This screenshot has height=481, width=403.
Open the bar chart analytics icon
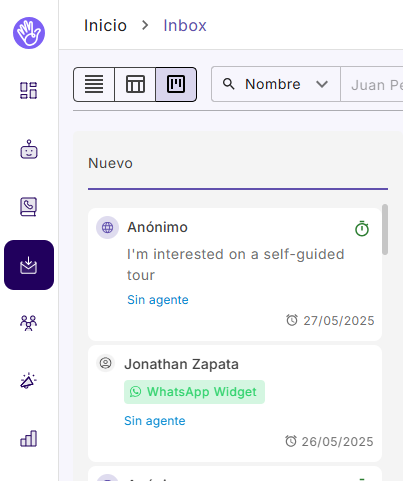pos(28,438)
